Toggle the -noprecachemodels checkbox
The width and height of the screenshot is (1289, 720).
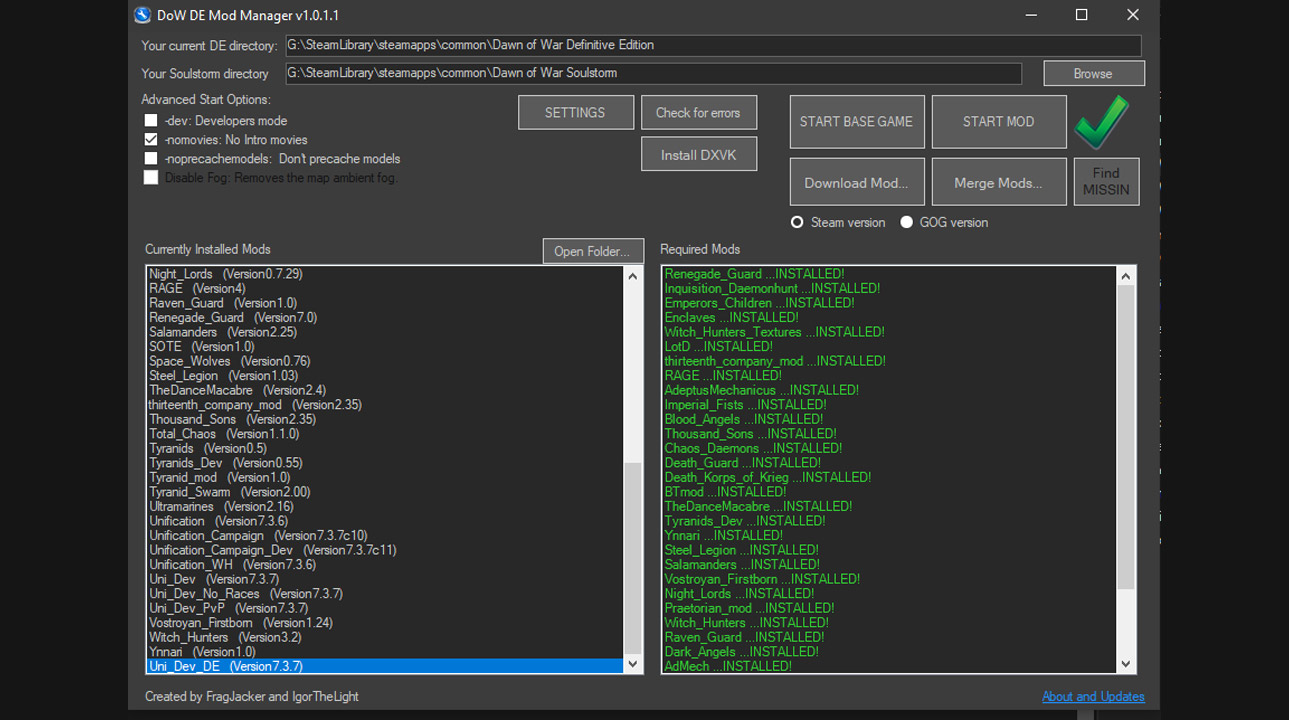[151, 159]
